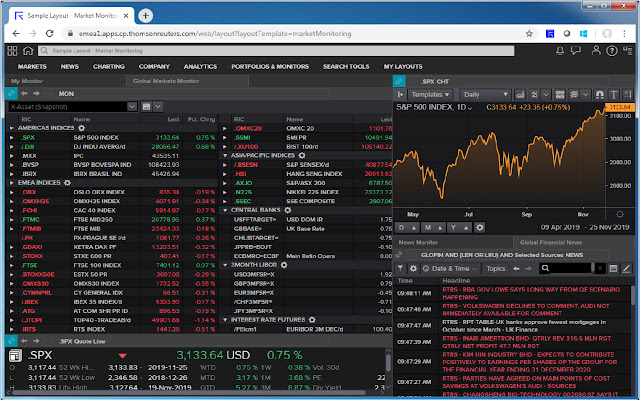640x400 pixels.
Task: Click the .HSI RIC link
Action: click(x=240, y=174)
